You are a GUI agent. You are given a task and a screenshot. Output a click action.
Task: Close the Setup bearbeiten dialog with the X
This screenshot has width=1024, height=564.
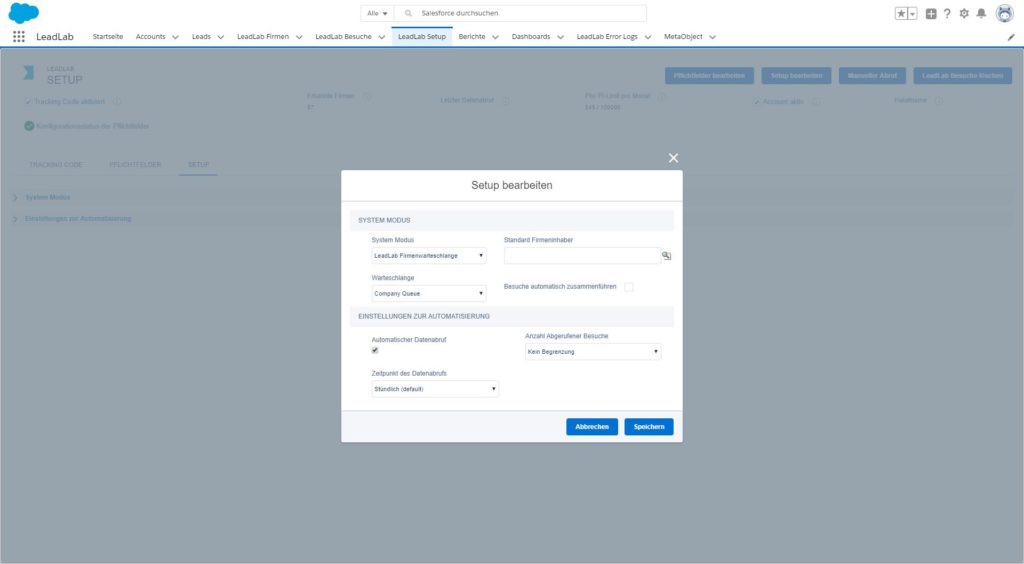(x=673, y=158)
